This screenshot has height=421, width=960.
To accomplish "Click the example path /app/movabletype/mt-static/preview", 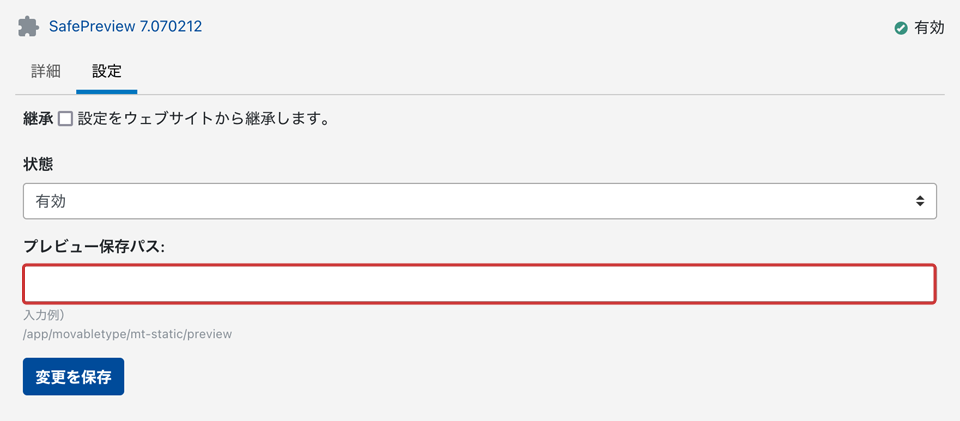I will coord(127,334).
